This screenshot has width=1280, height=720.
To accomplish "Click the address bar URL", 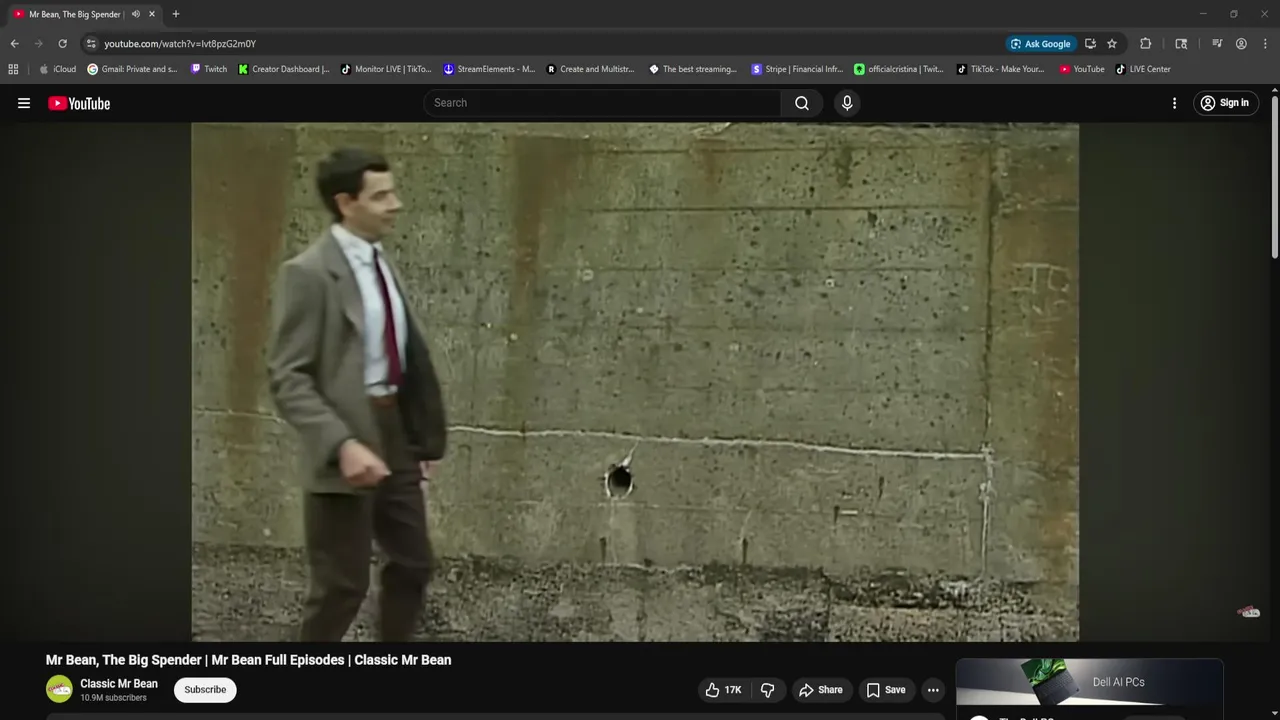I will click(x=180, y=44).
